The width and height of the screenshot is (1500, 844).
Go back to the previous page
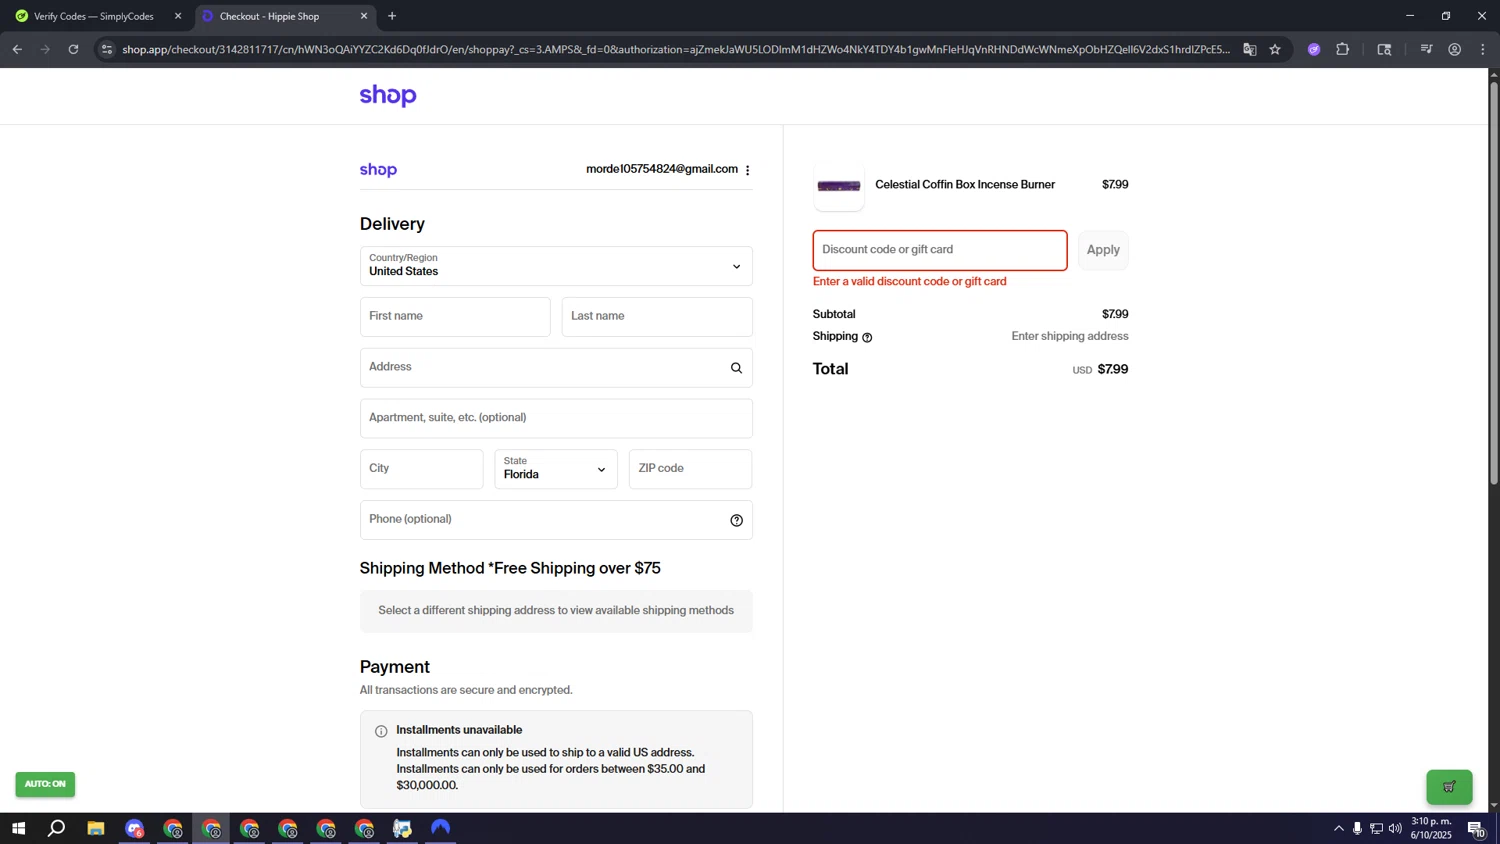(17, 49)
